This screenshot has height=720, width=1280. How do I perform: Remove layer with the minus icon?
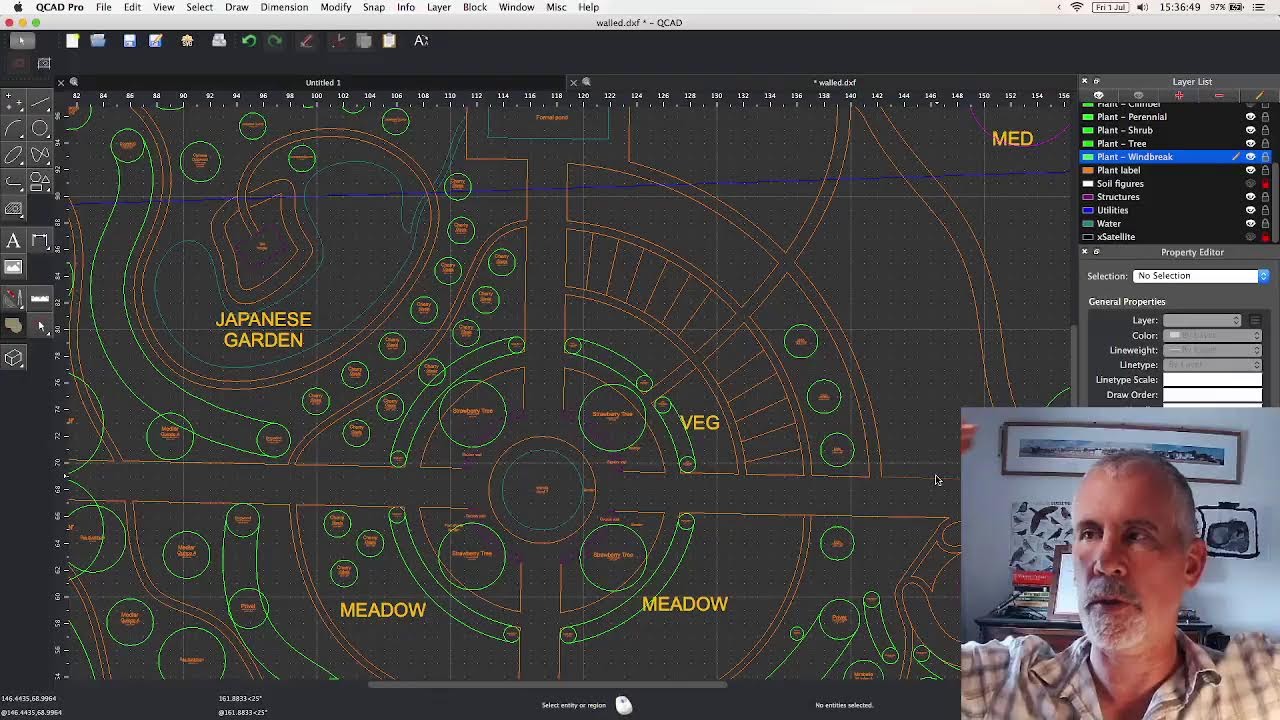(x=1219, y=96)
